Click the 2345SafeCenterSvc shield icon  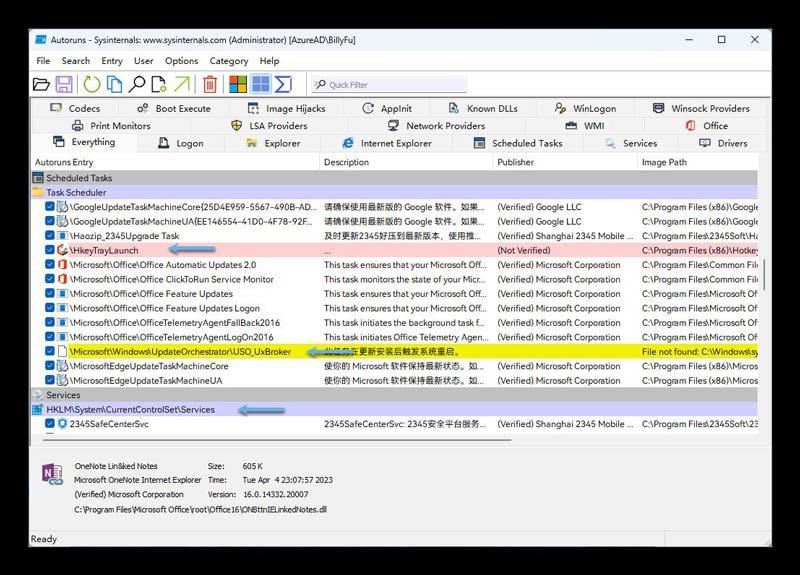[62, 423]
